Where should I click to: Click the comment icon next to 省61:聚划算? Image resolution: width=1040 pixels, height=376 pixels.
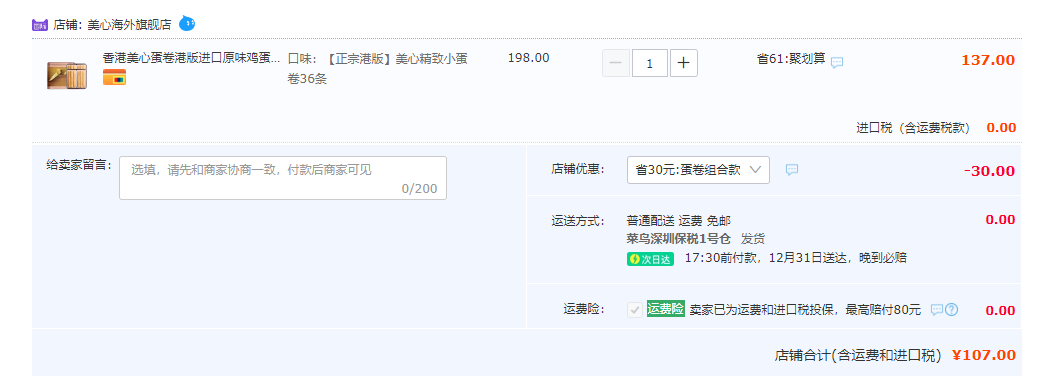pos(837,62)
